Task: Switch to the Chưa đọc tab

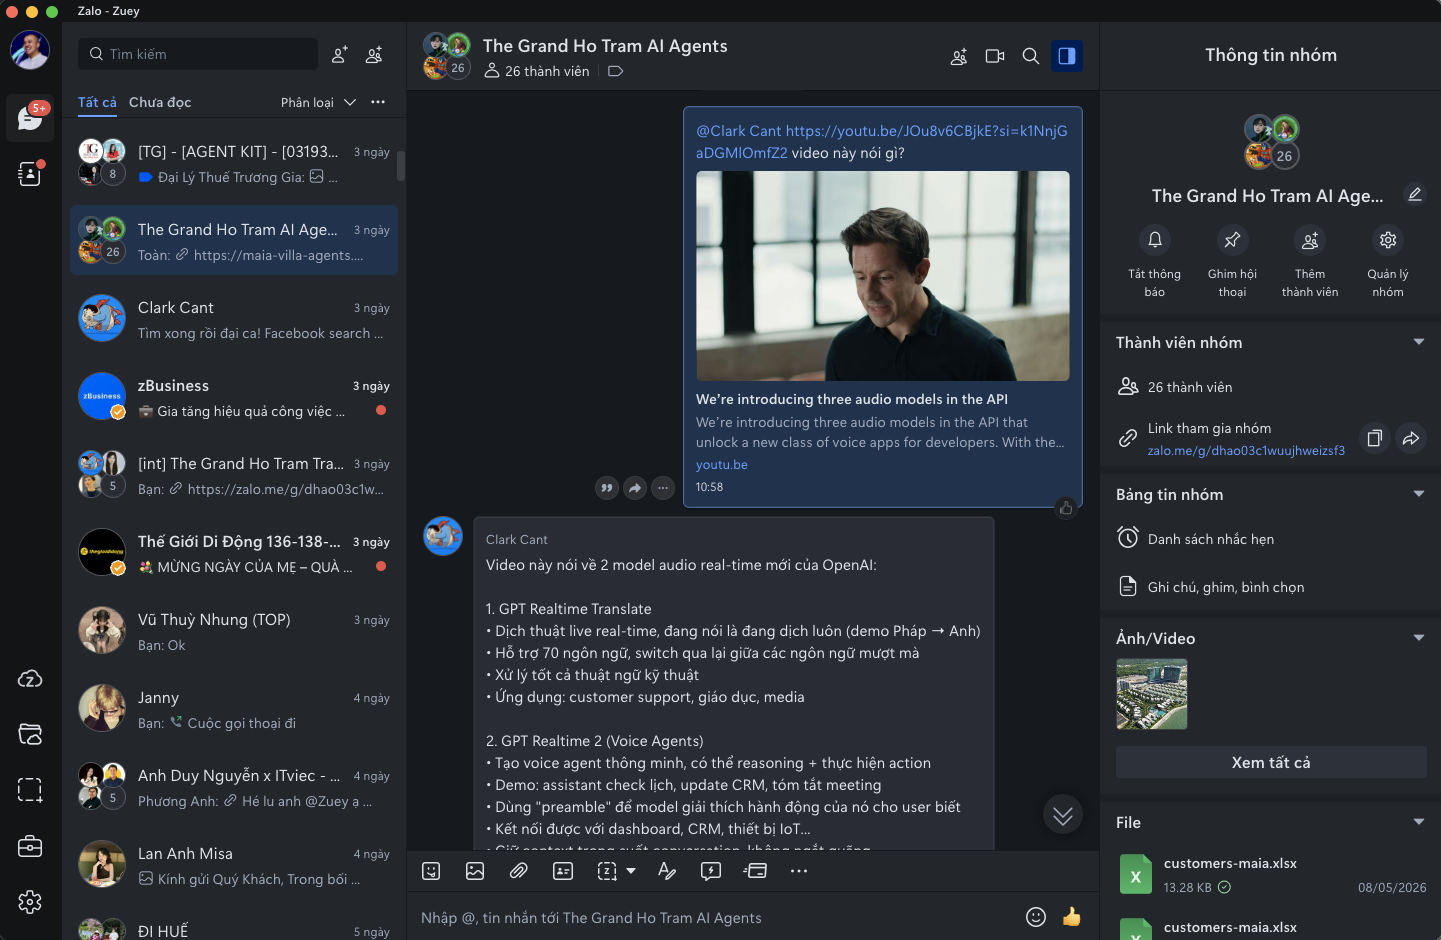Action: [x=160, y=102]
